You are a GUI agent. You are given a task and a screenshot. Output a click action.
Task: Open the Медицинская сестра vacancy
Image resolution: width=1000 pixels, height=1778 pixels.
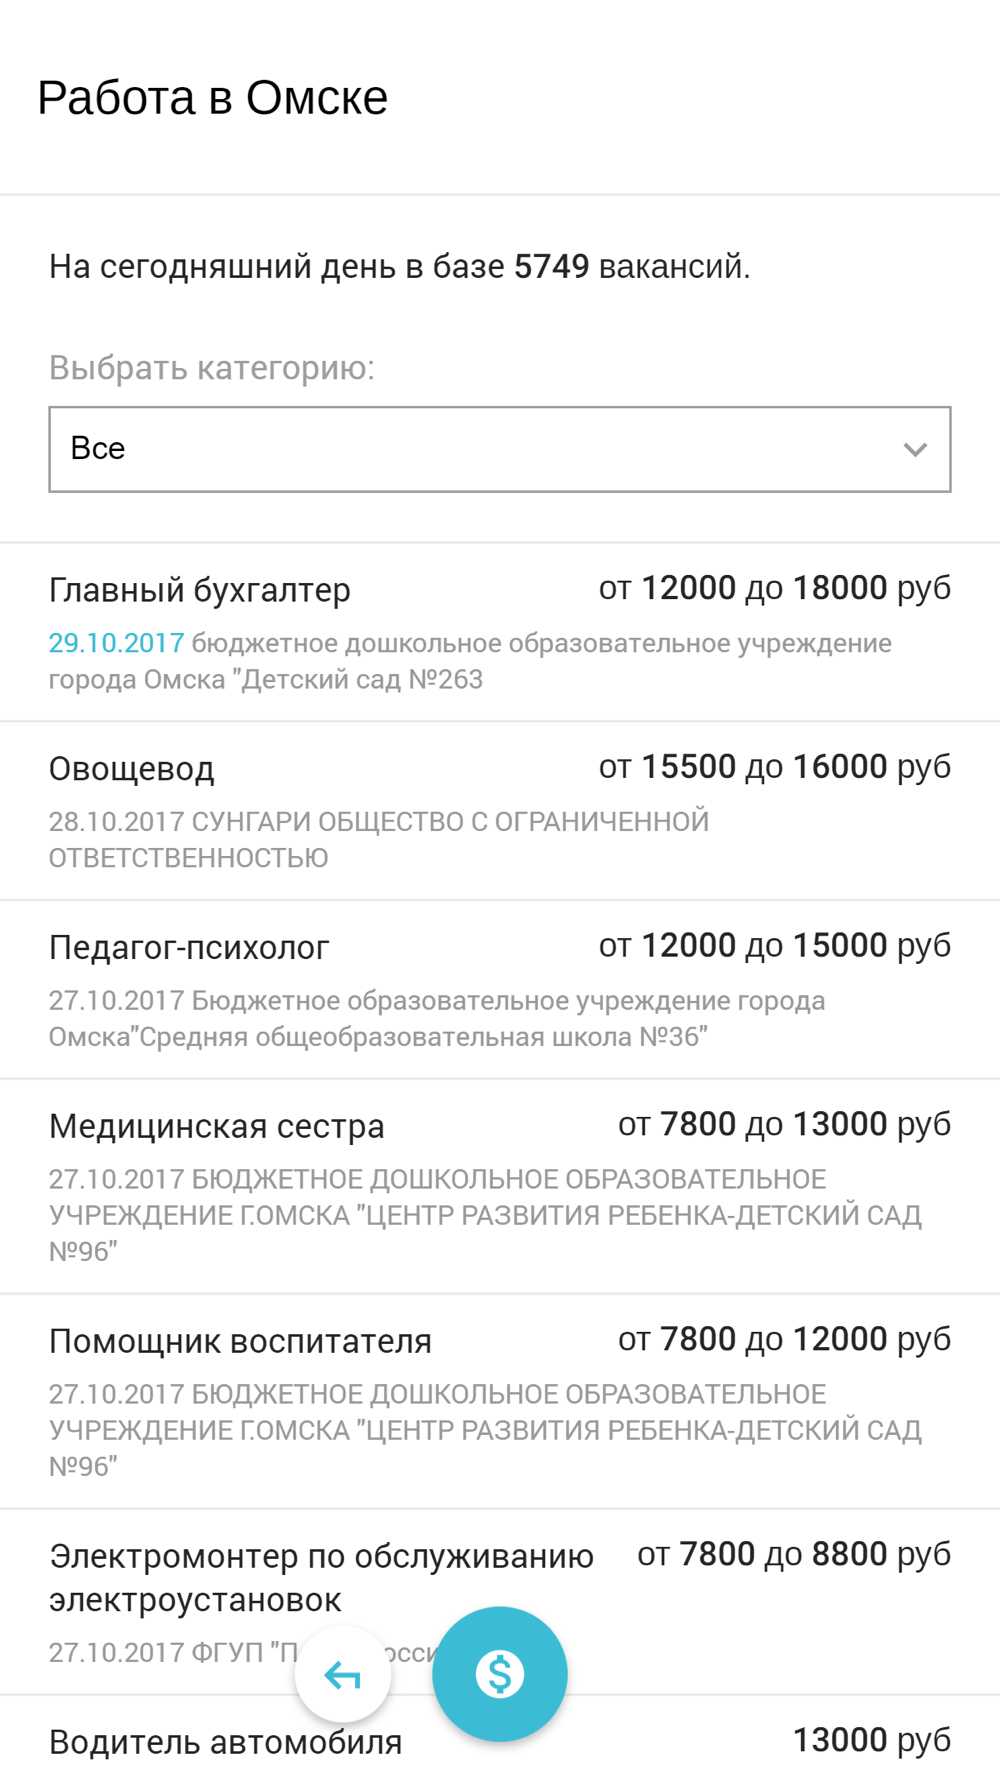click(x=500, y=1187)
